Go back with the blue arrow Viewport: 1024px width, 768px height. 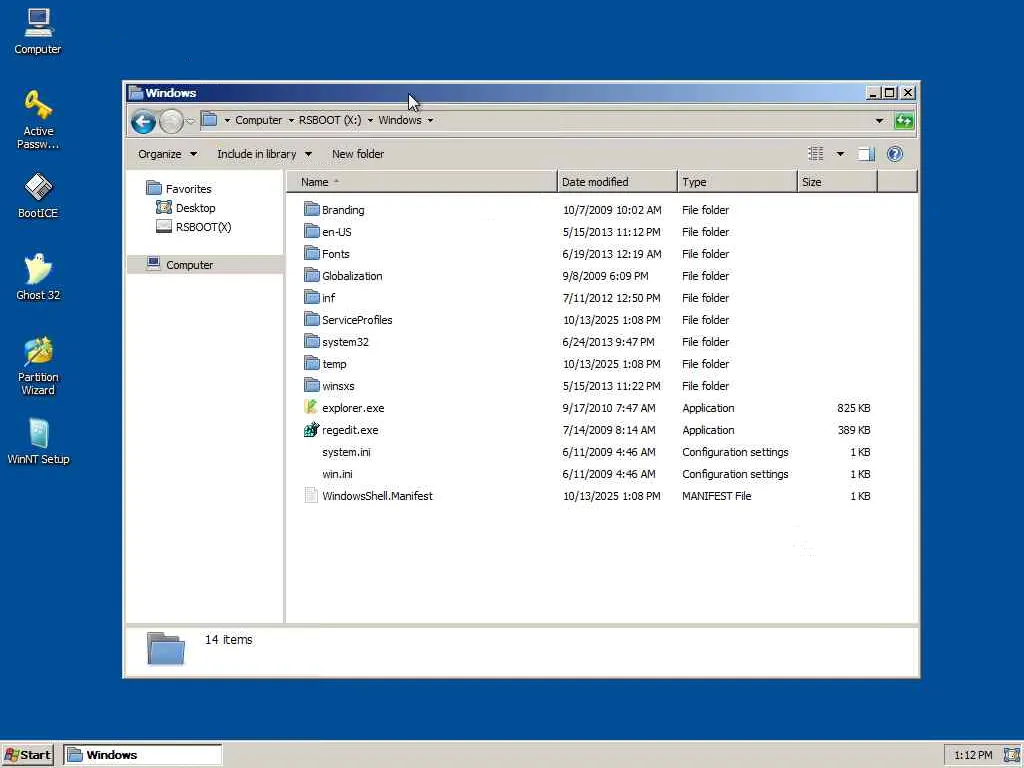(143, 121)
